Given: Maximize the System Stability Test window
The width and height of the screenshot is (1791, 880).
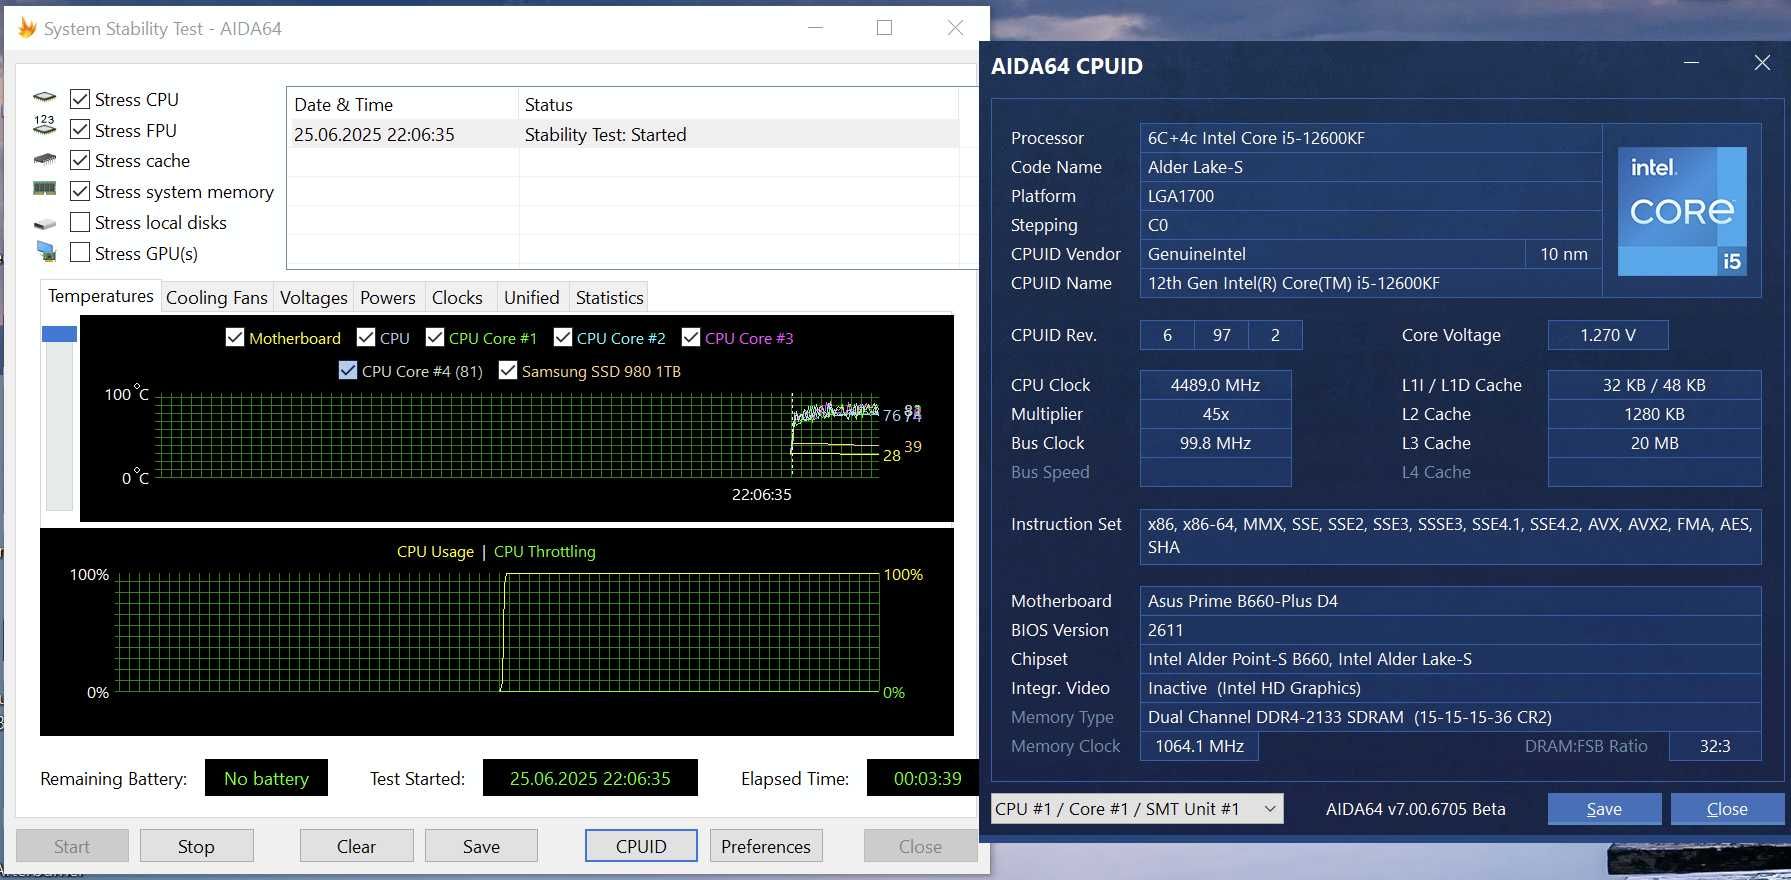Looking at the screenshot, I should pos(884,28).
